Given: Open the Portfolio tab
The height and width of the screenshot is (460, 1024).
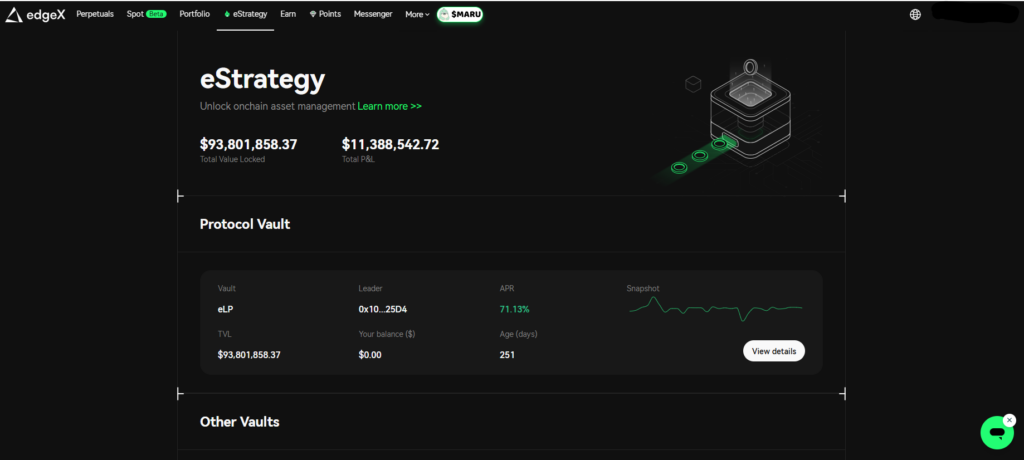Looking at the screenshot, I should coord(195,15).
